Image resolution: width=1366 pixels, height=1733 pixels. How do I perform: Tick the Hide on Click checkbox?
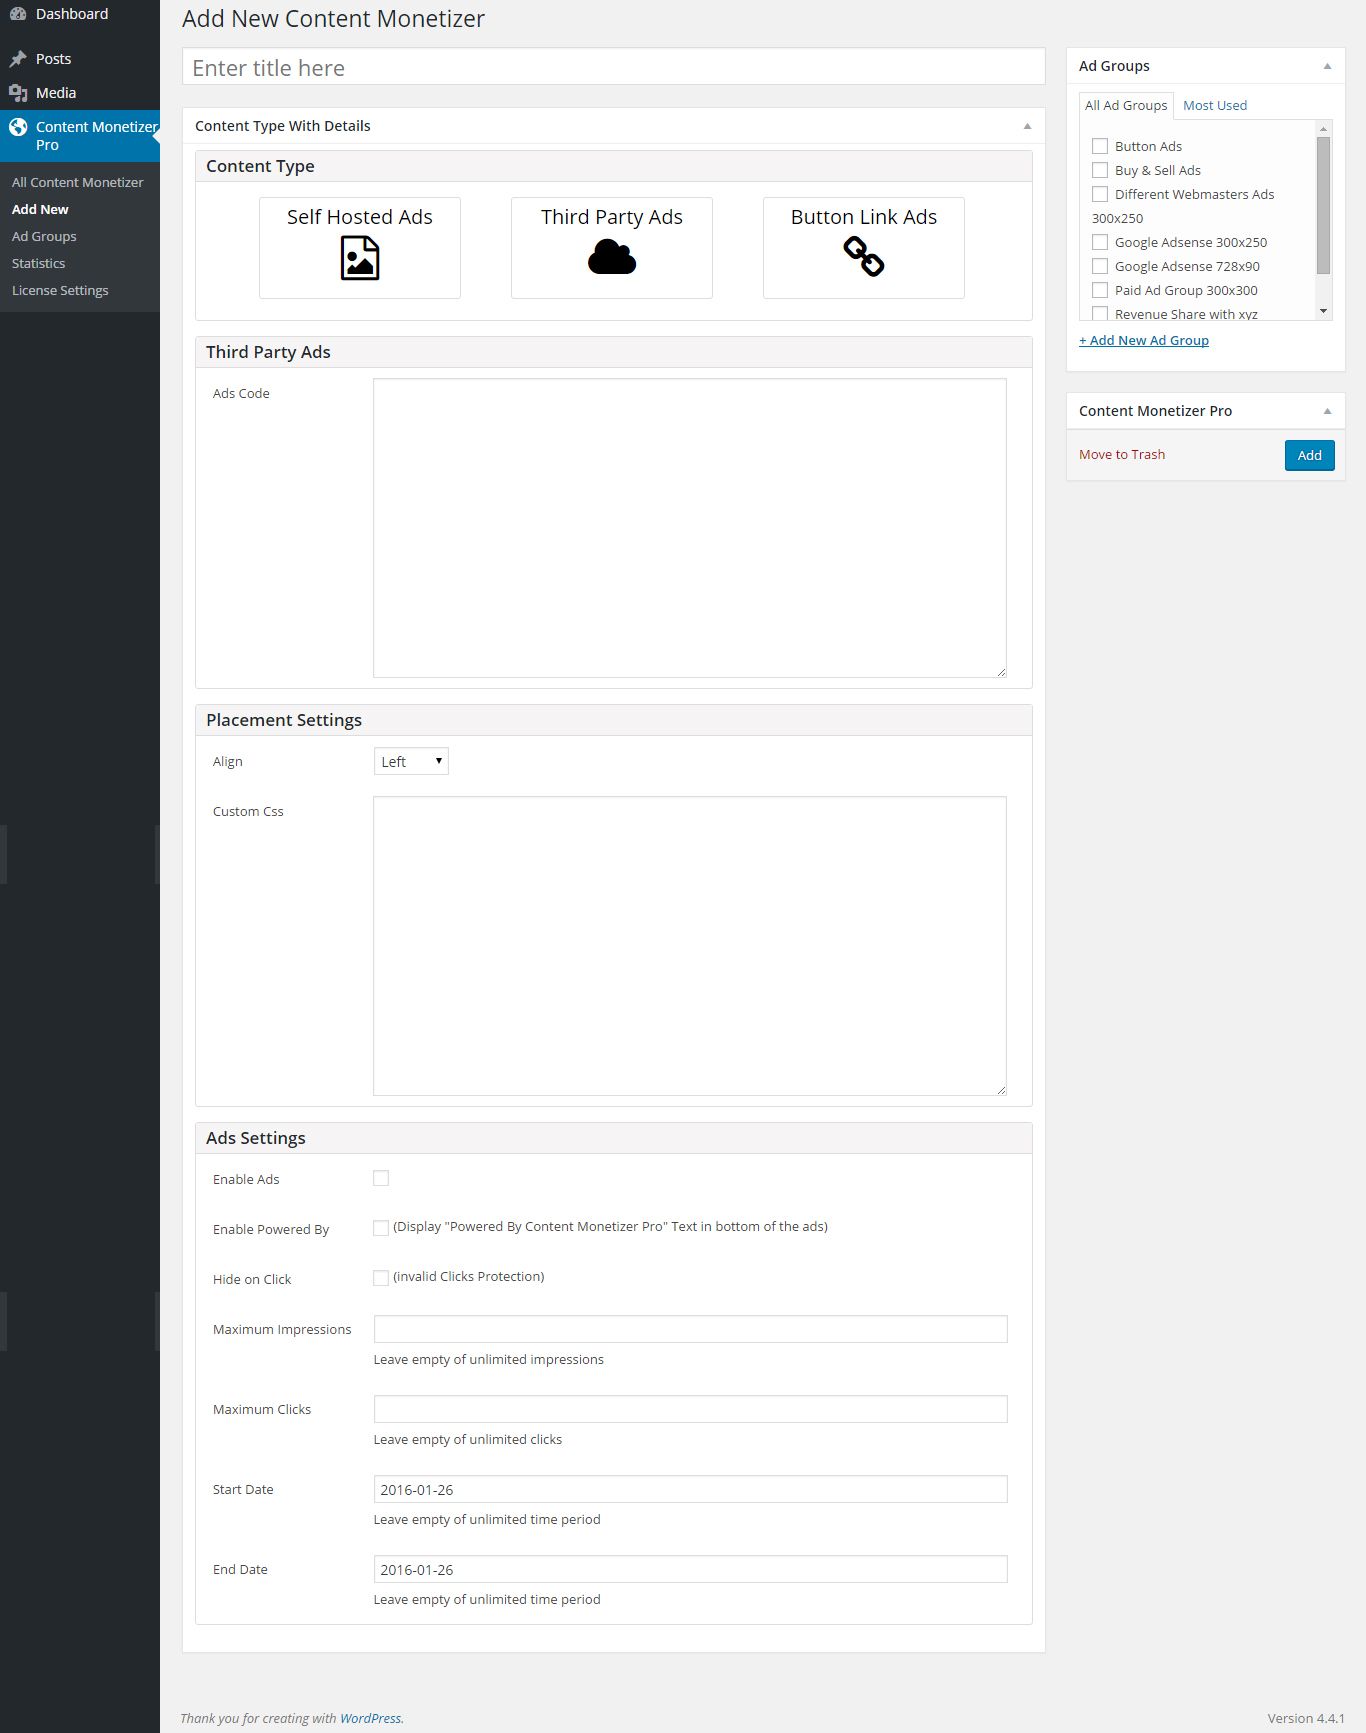pyautogui.click(x=381, y=1278)
